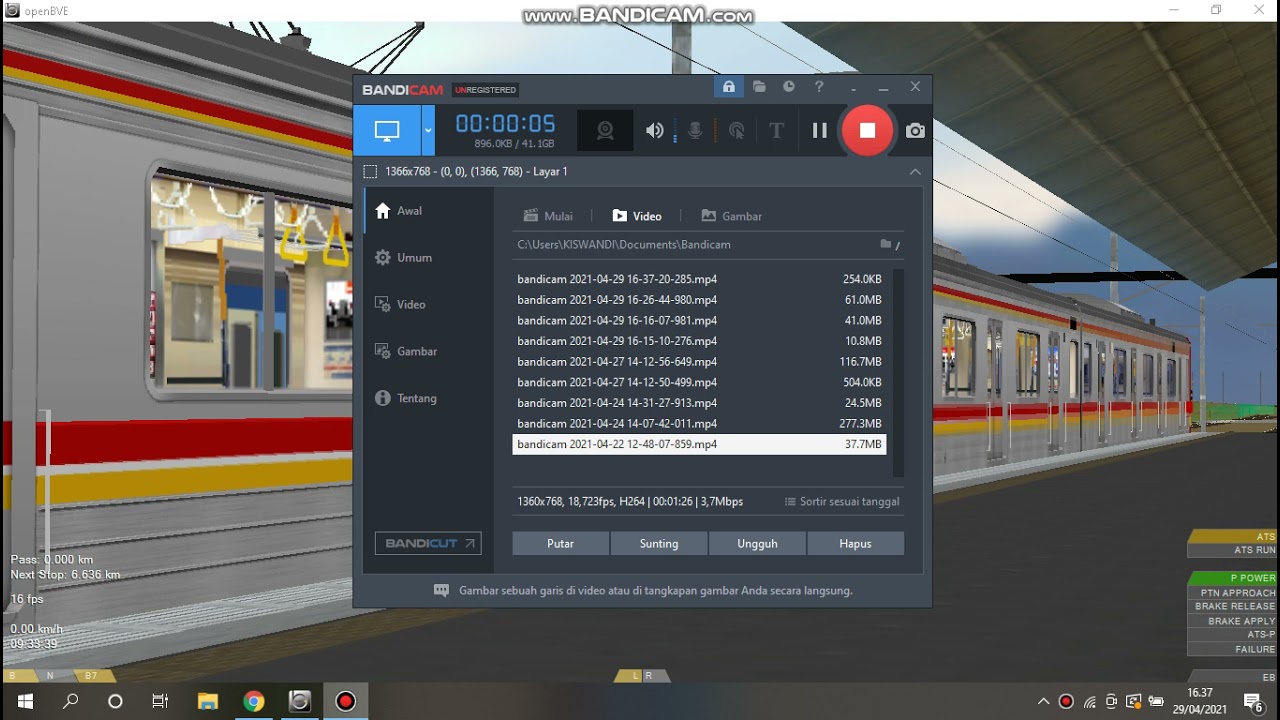Open Cortana circle icon on taskbar

coord(115,701)
